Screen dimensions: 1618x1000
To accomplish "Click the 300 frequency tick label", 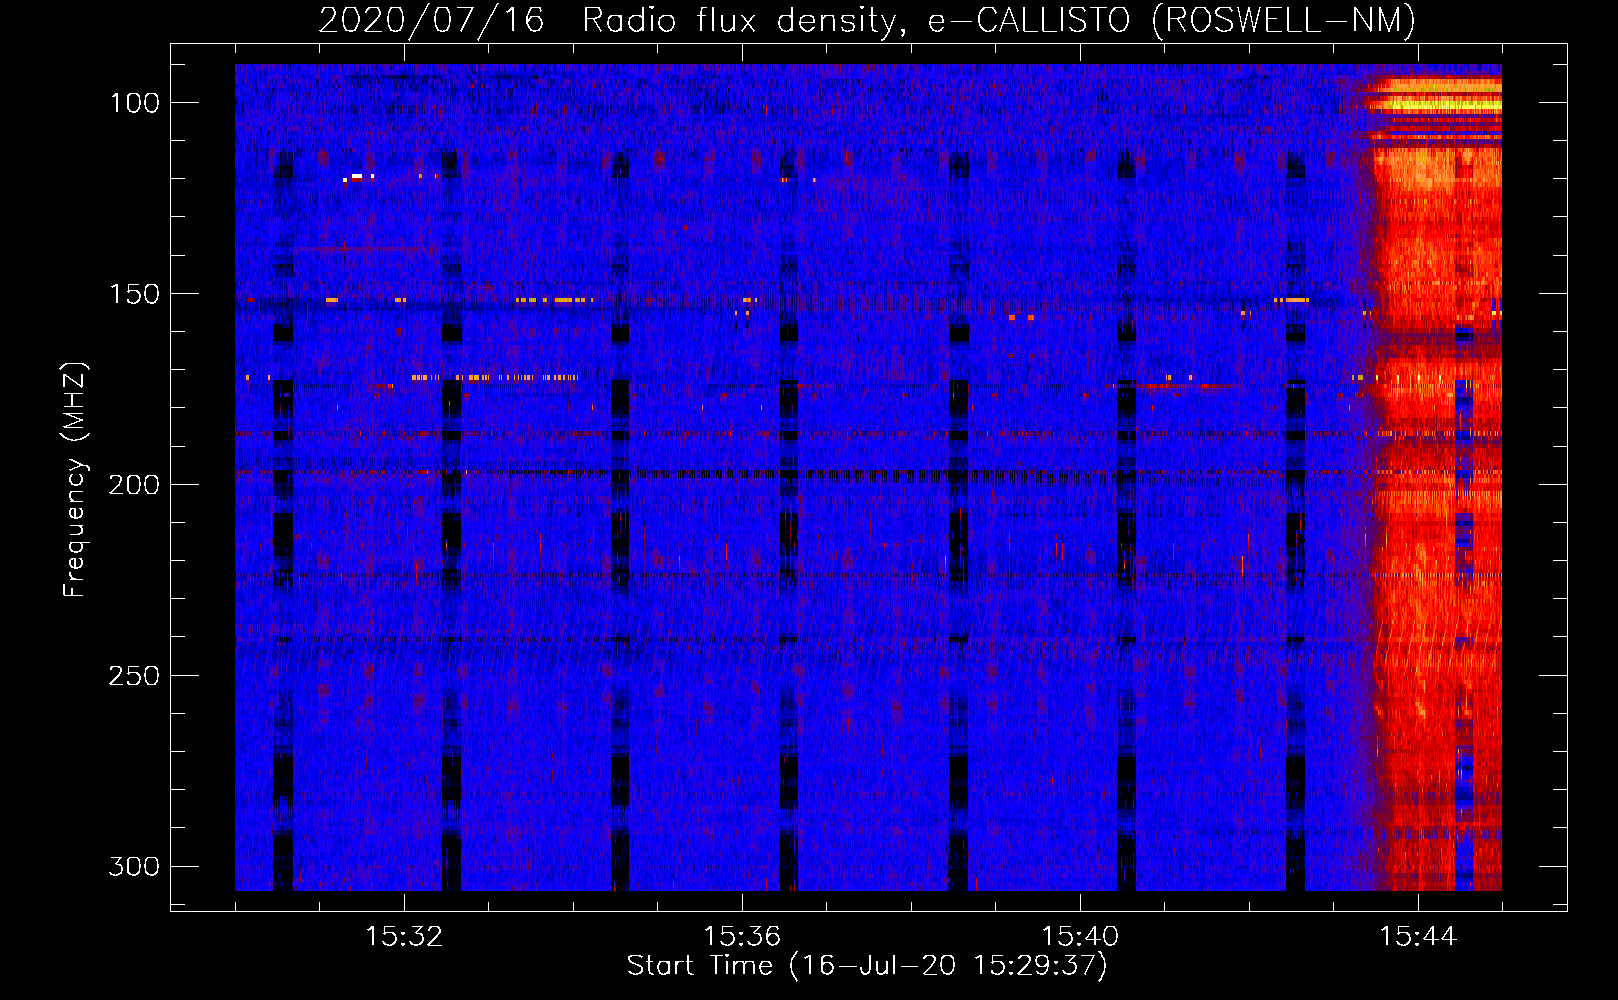I will click(x=134, y=867).
